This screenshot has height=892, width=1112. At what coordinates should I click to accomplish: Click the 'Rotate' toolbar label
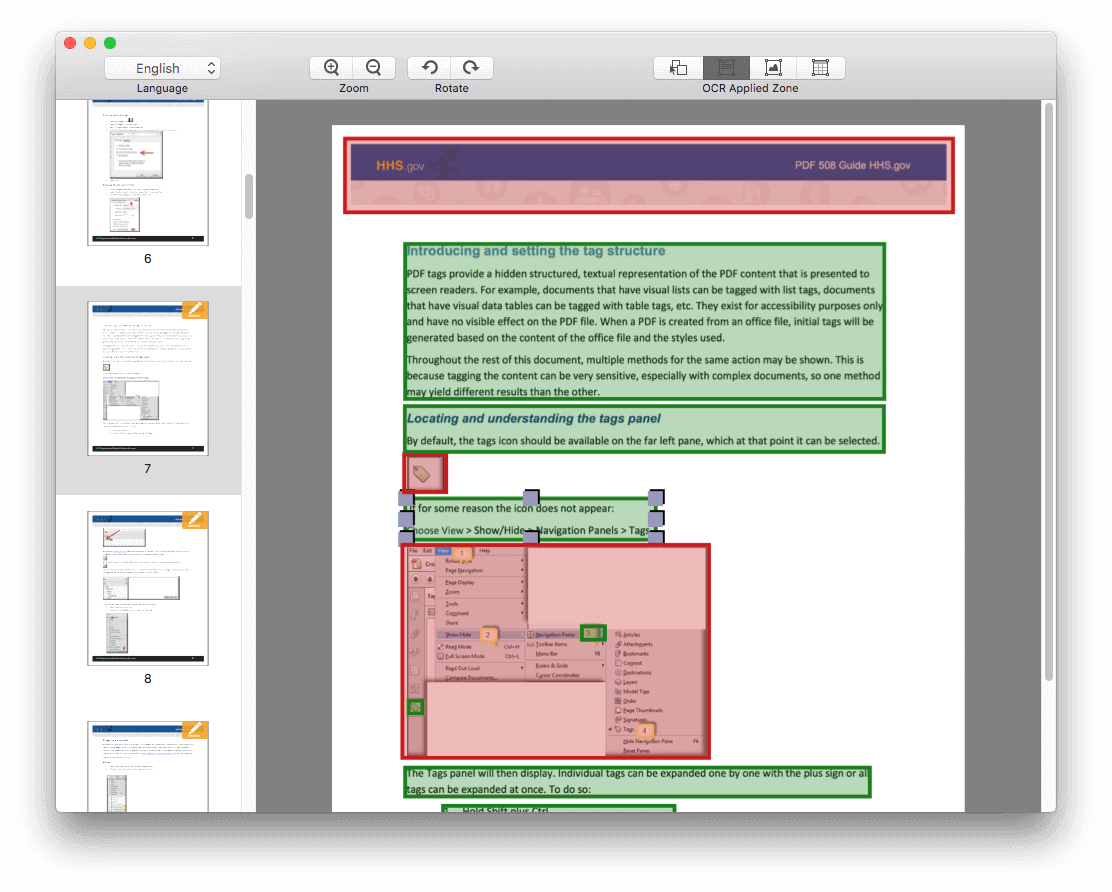[x=451, y=88]
